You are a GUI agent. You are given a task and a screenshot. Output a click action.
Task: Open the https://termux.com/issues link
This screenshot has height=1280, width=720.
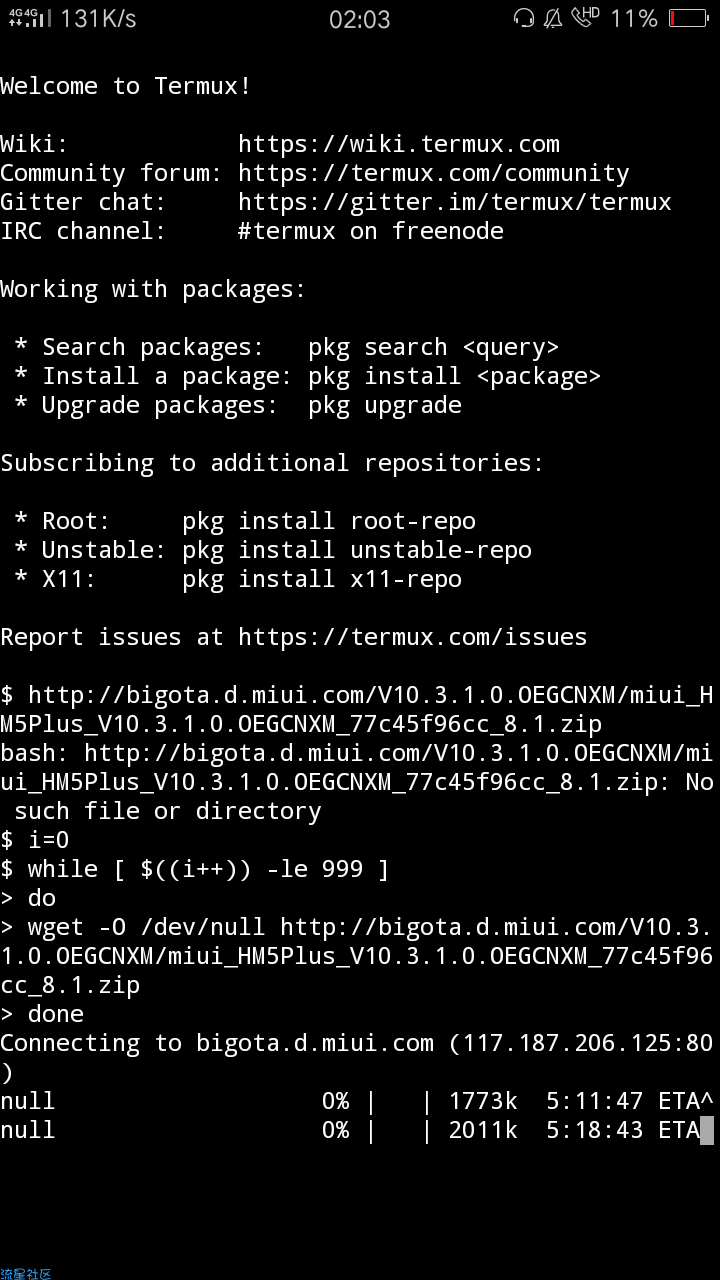412,637
